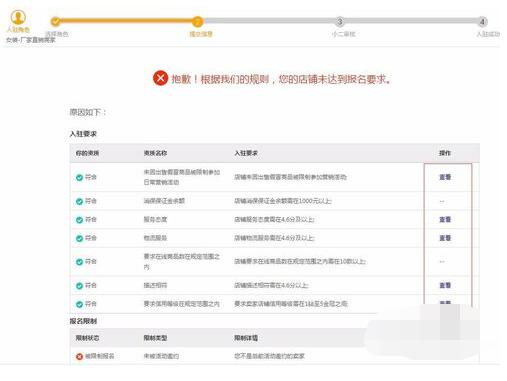Click requirement text about 1钻至5金冠之间
Viewport: 507px width, 381px height.
tap(291, 304)
